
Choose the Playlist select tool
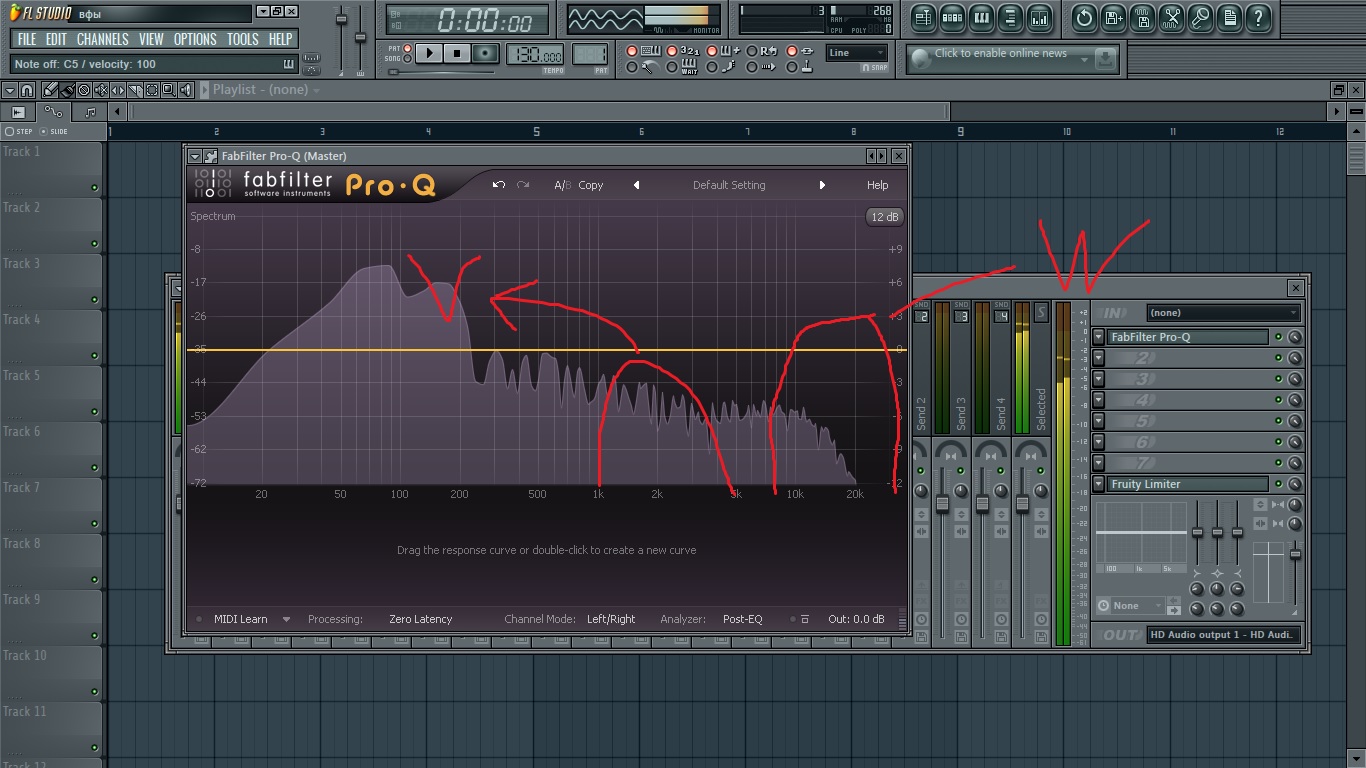[x=152, y=90]
